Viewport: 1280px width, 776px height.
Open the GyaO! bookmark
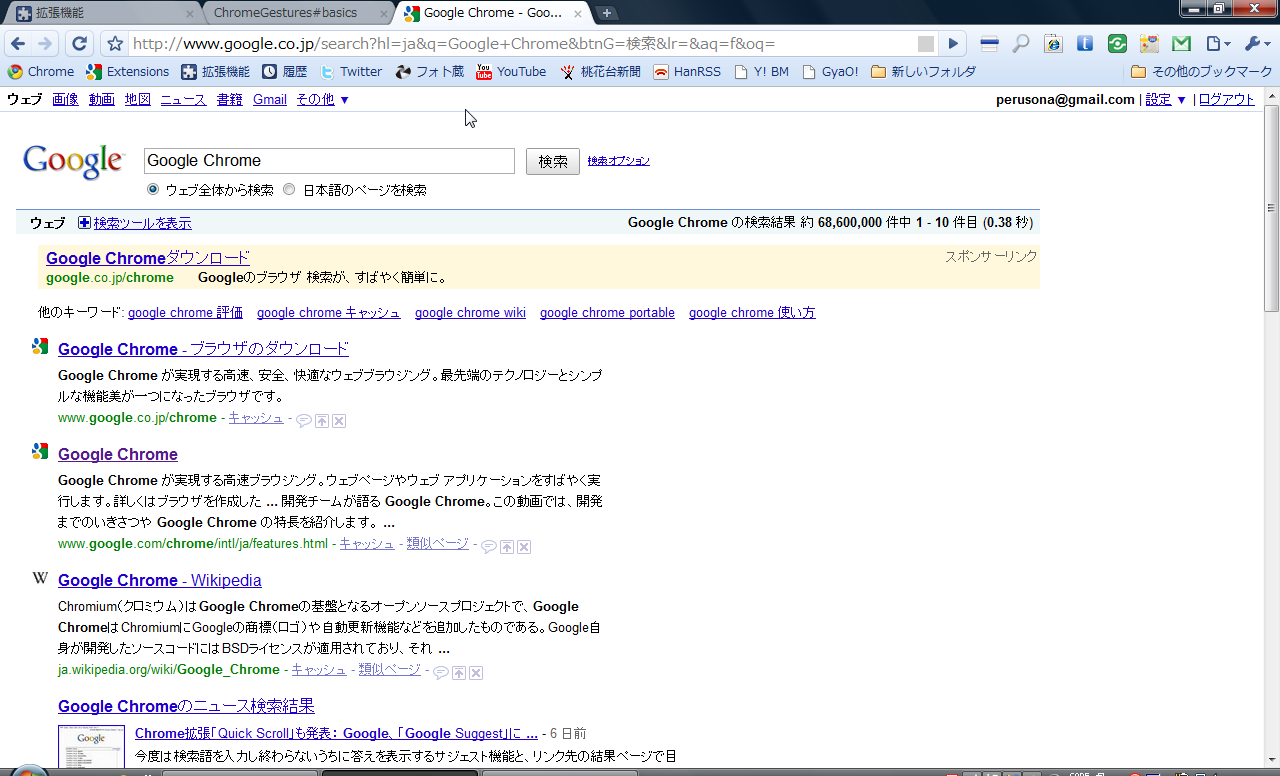(x=830, y=72)
